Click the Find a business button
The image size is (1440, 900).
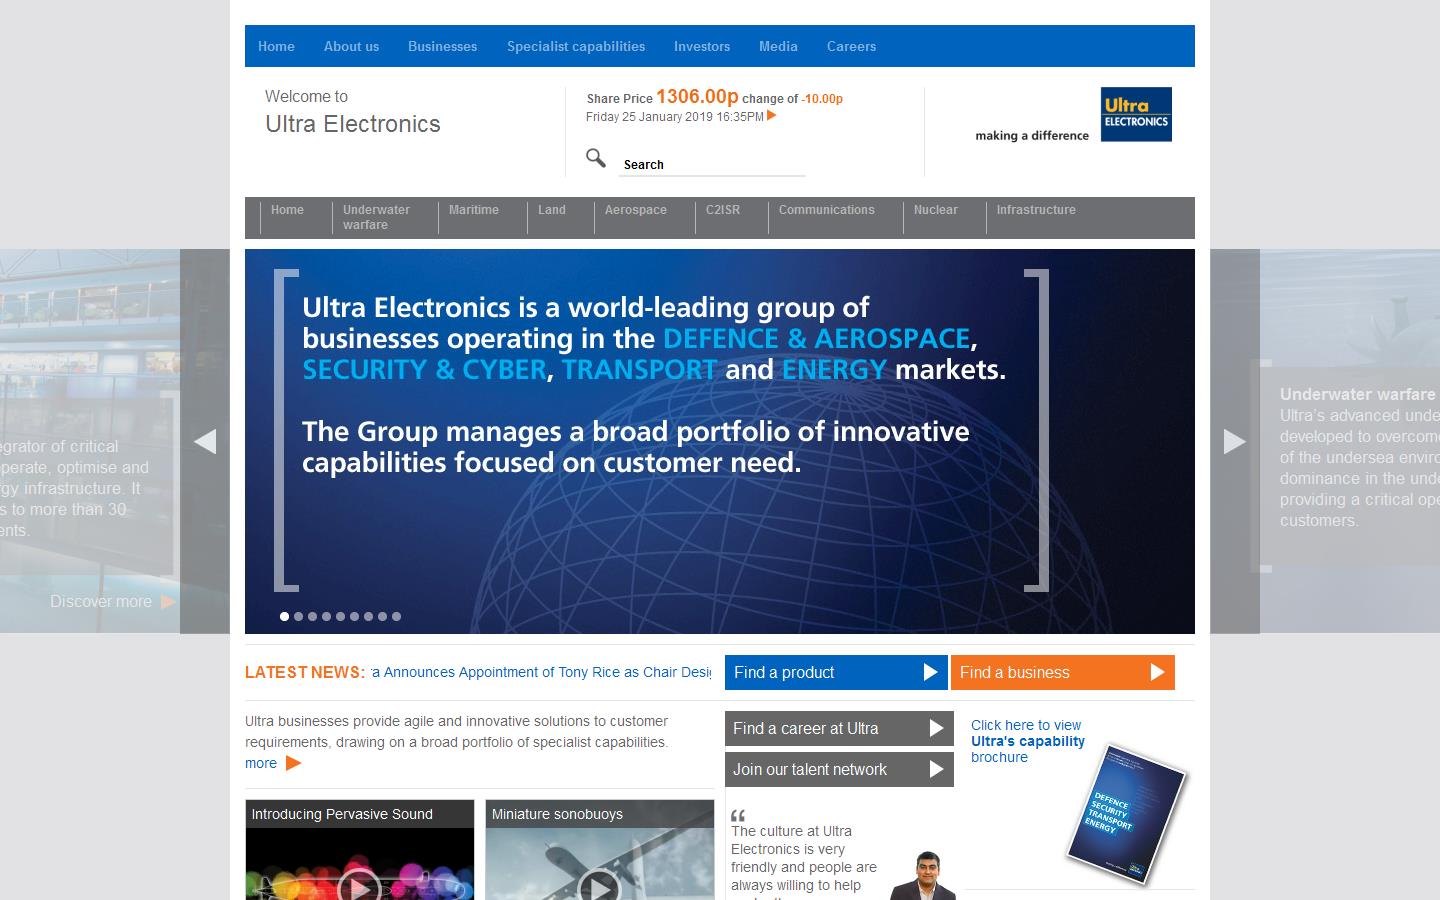click(x=1063, y=672)
